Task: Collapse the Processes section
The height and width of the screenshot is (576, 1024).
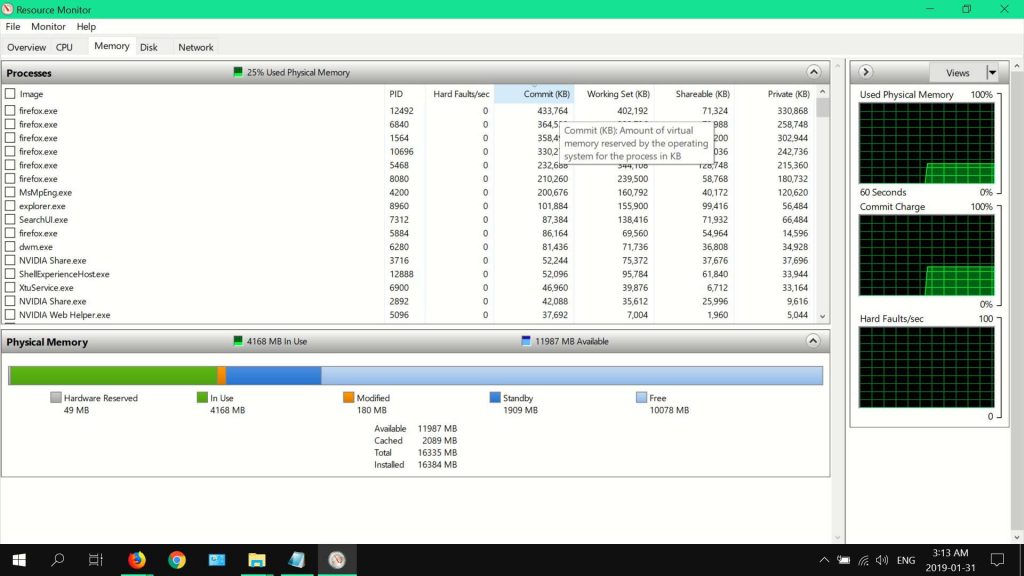Action: coord(813,72)
